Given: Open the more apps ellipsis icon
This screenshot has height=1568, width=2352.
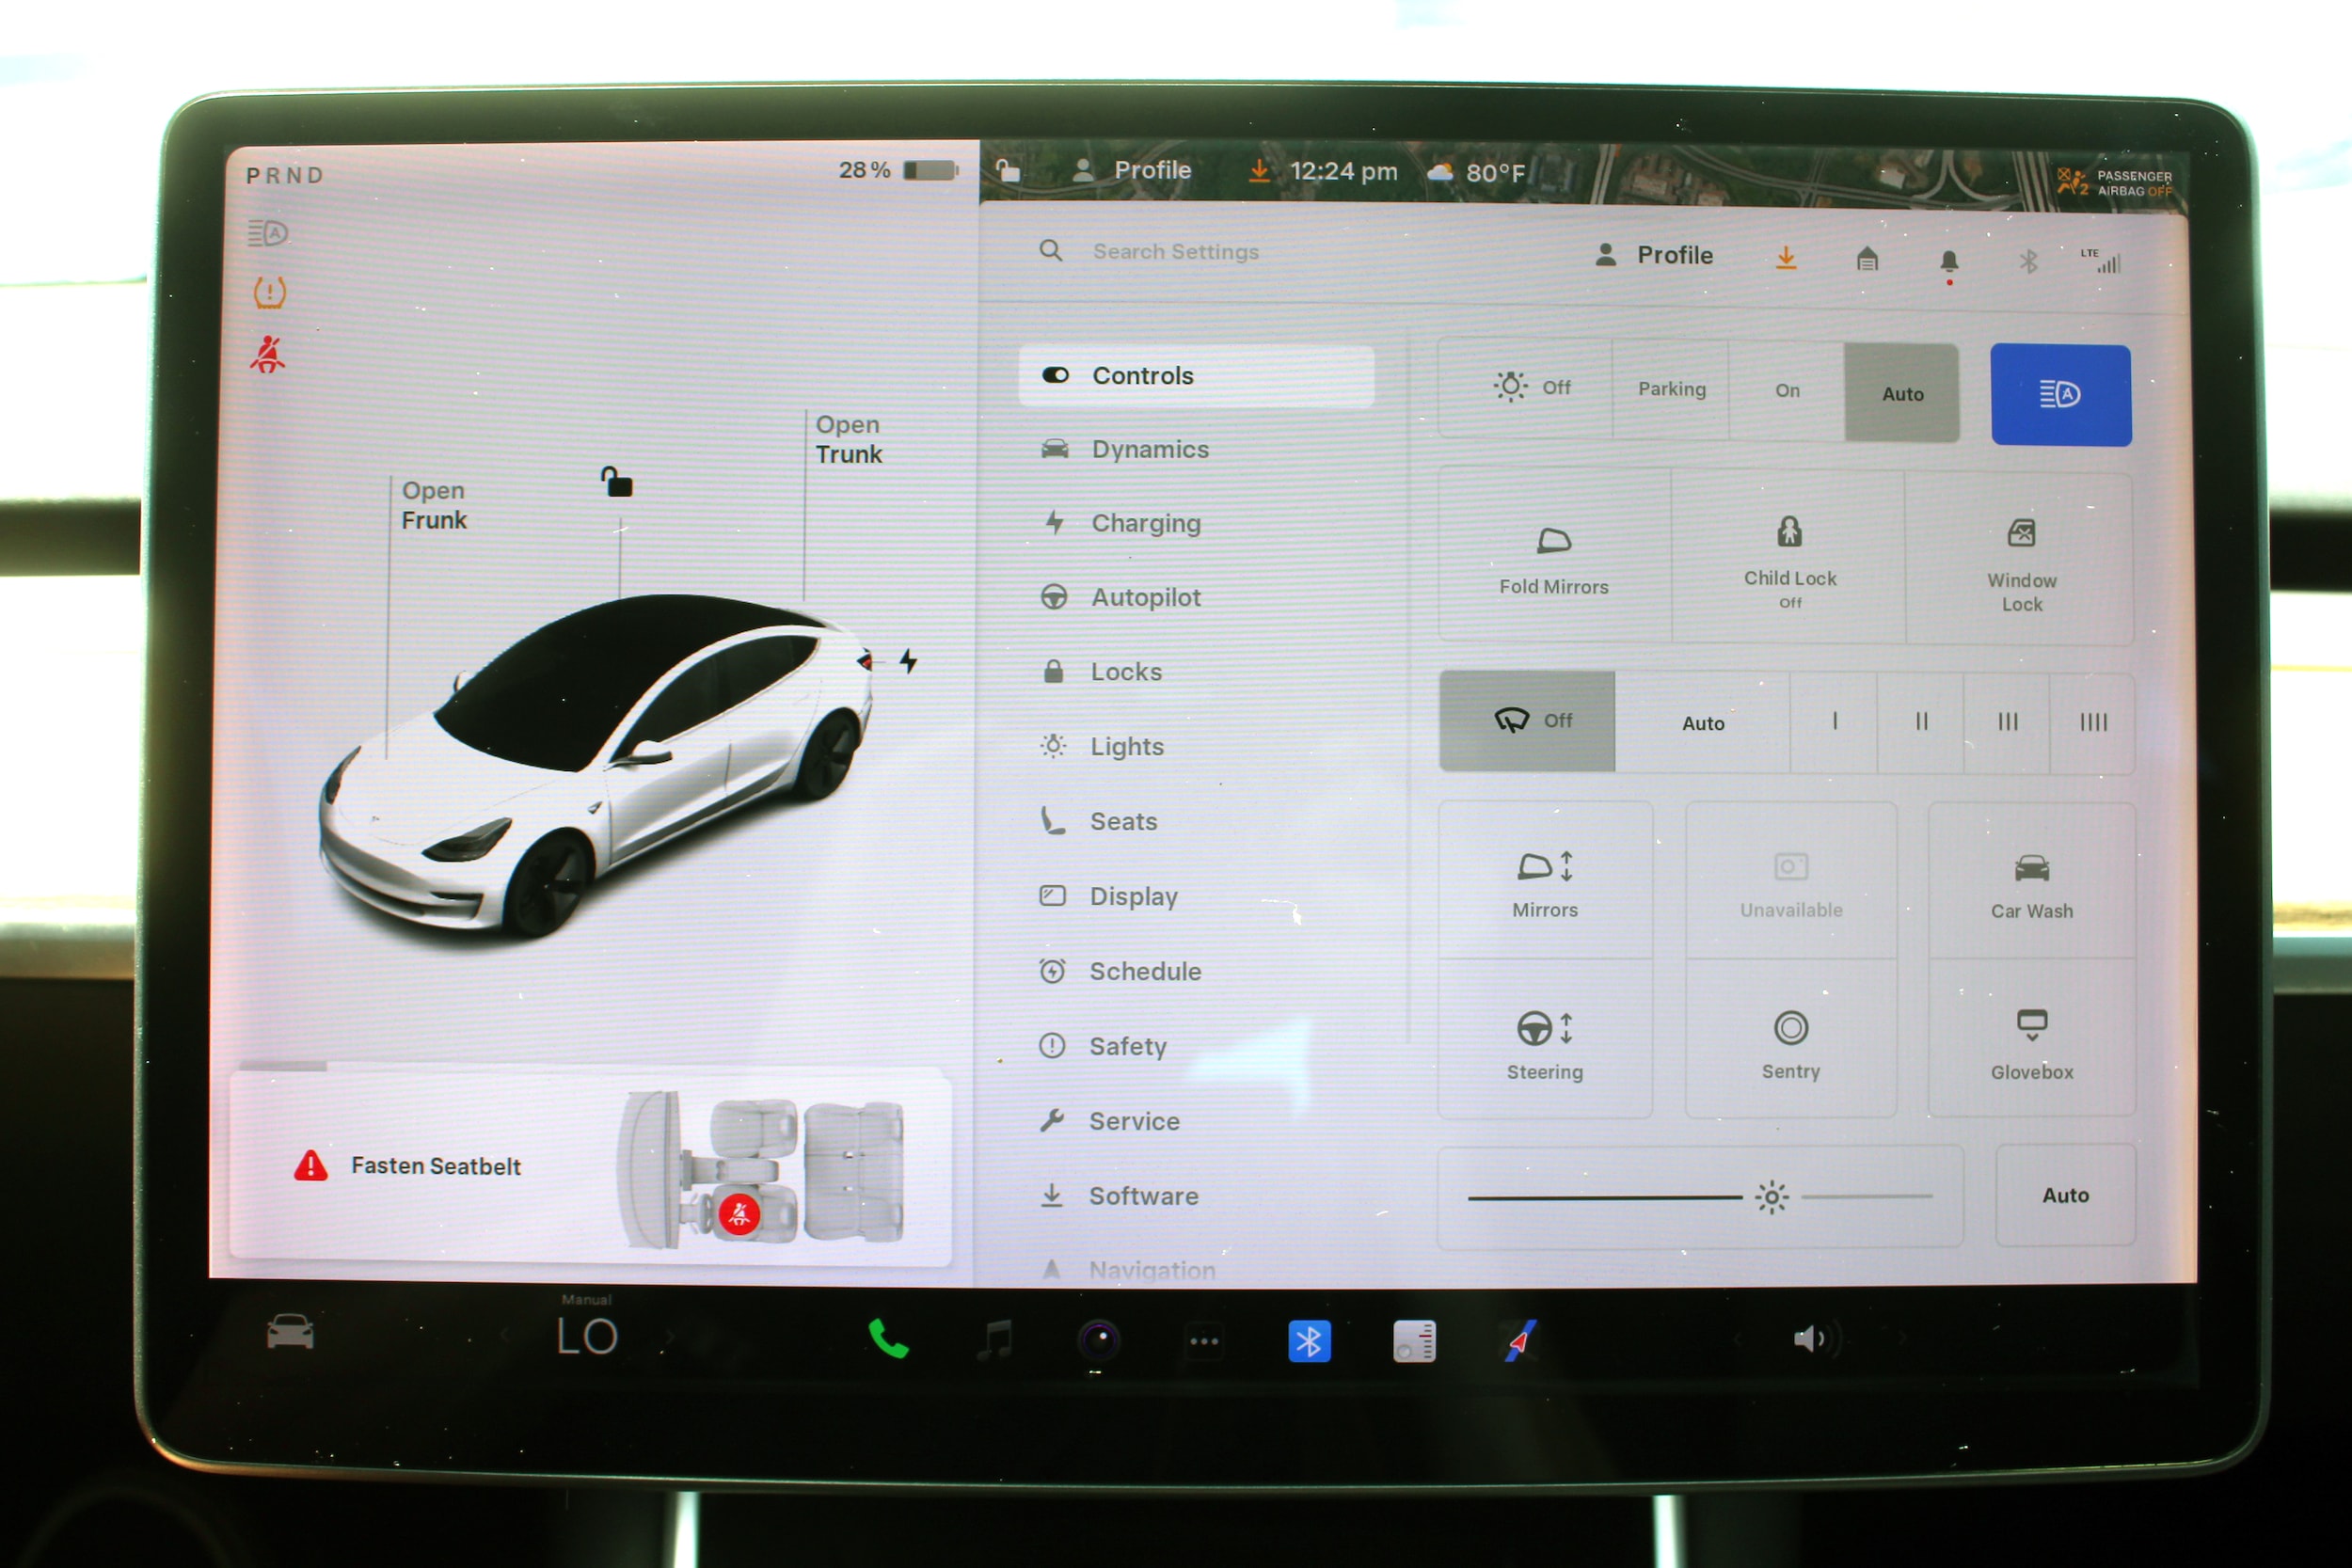Looking at the screenshot, I should [x=1204, y=1342].
